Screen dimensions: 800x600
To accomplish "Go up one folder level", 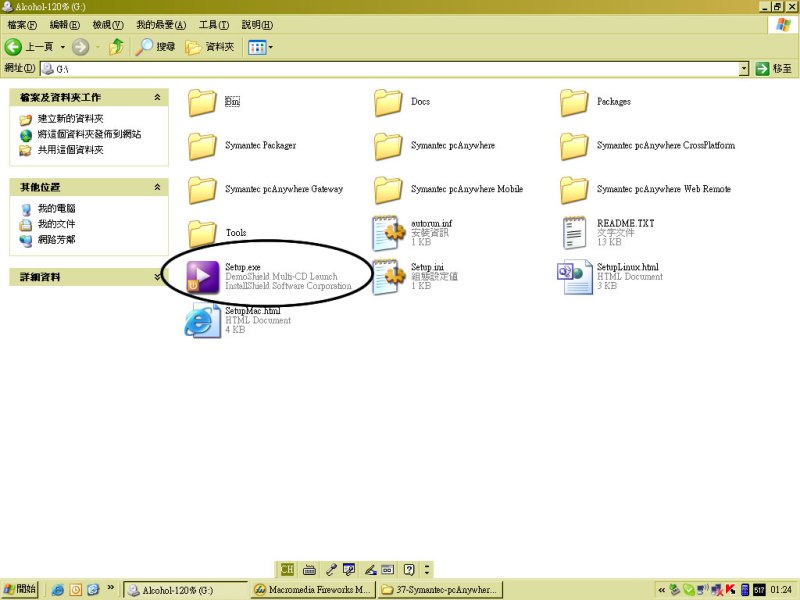I will point(117,47).
